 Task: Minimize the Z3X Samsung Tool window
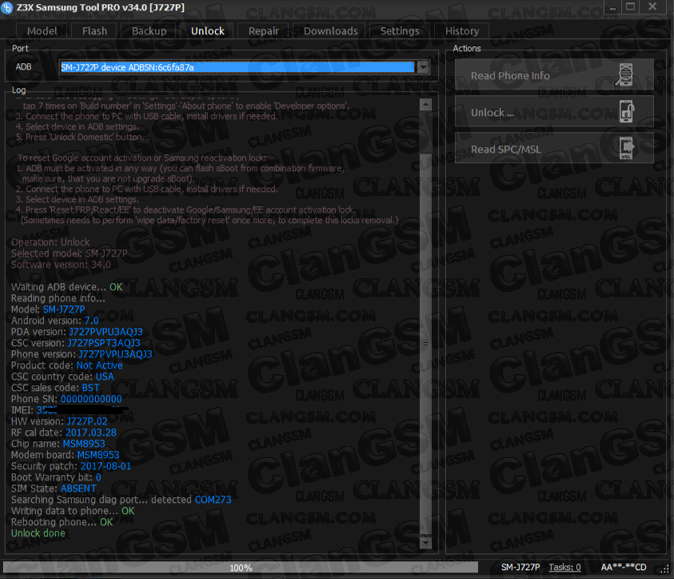tap(612, 7)
